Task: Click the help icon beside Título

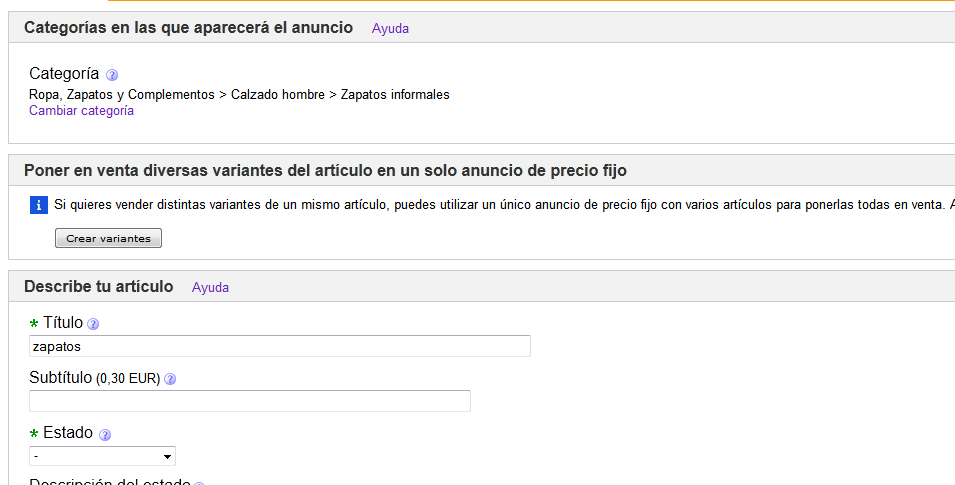Action: (x=93, y=324)
